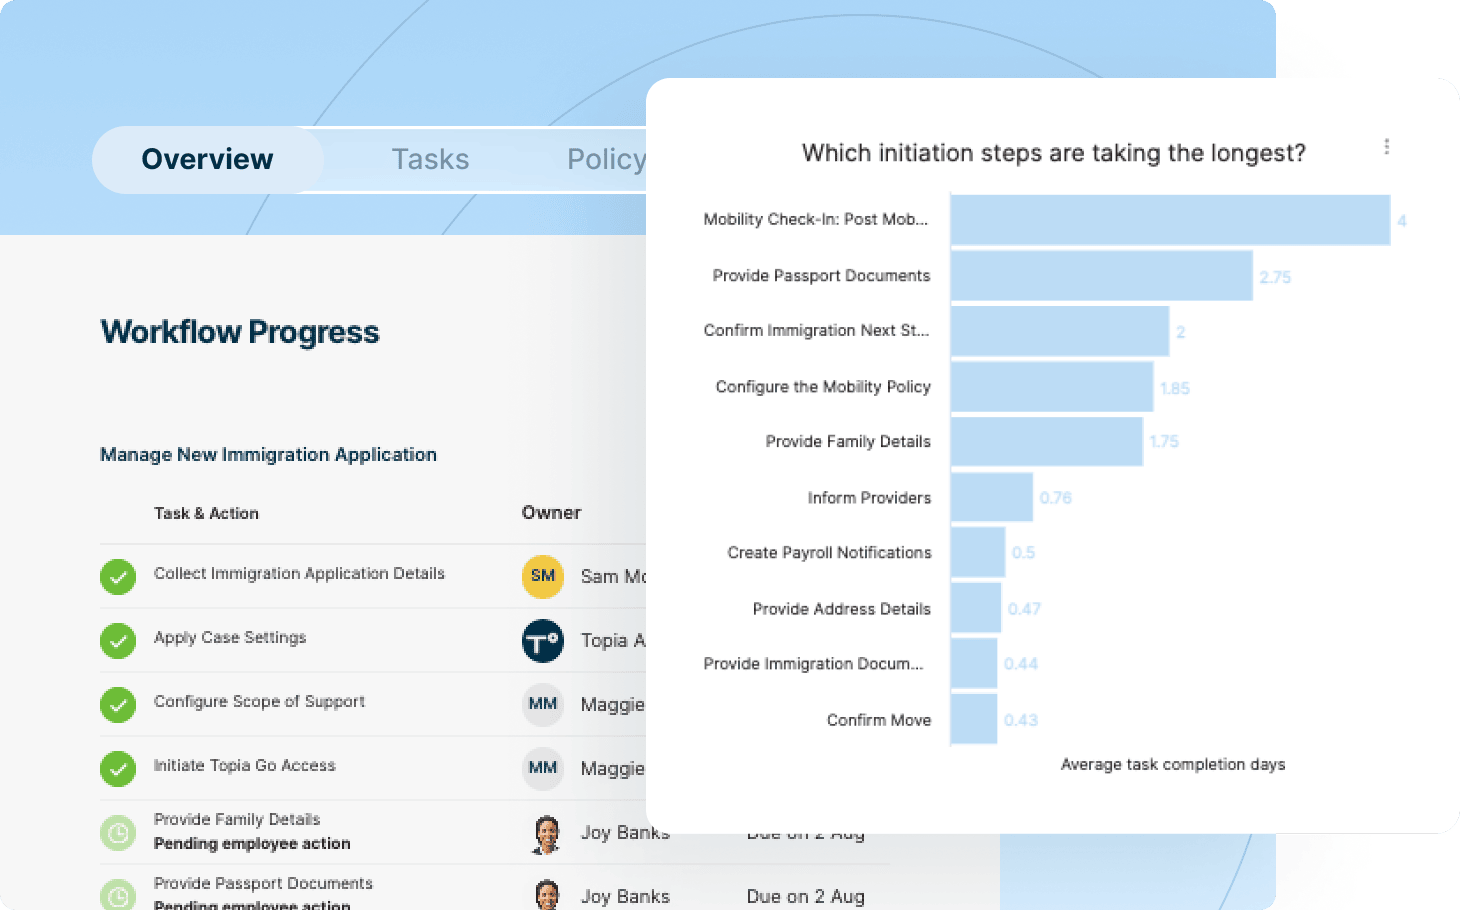Click the Topia logo owner avatar
This screenshot has width=1460, height=910.
pos(543,641)
